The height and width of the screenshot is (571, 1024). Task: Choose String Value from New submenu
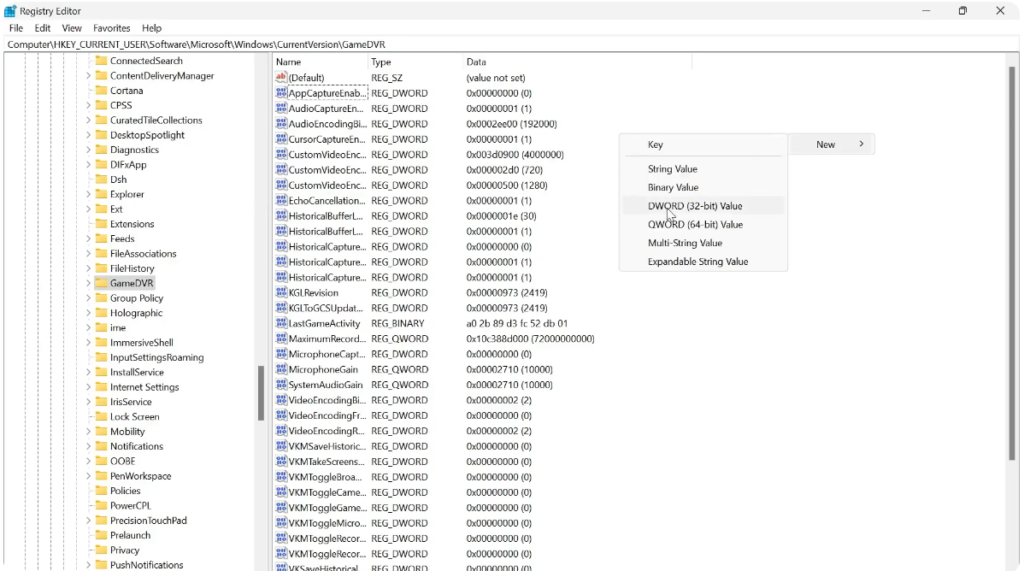(x=703, y=169)
